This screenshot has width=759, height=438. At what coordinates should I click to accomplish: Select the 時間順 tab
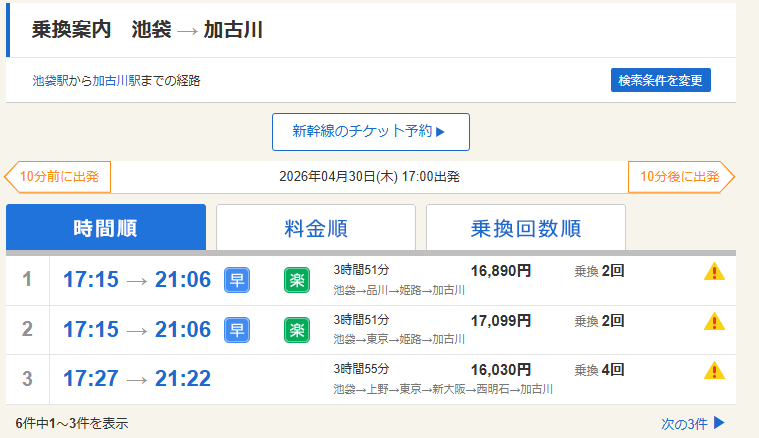pos(106,228)
